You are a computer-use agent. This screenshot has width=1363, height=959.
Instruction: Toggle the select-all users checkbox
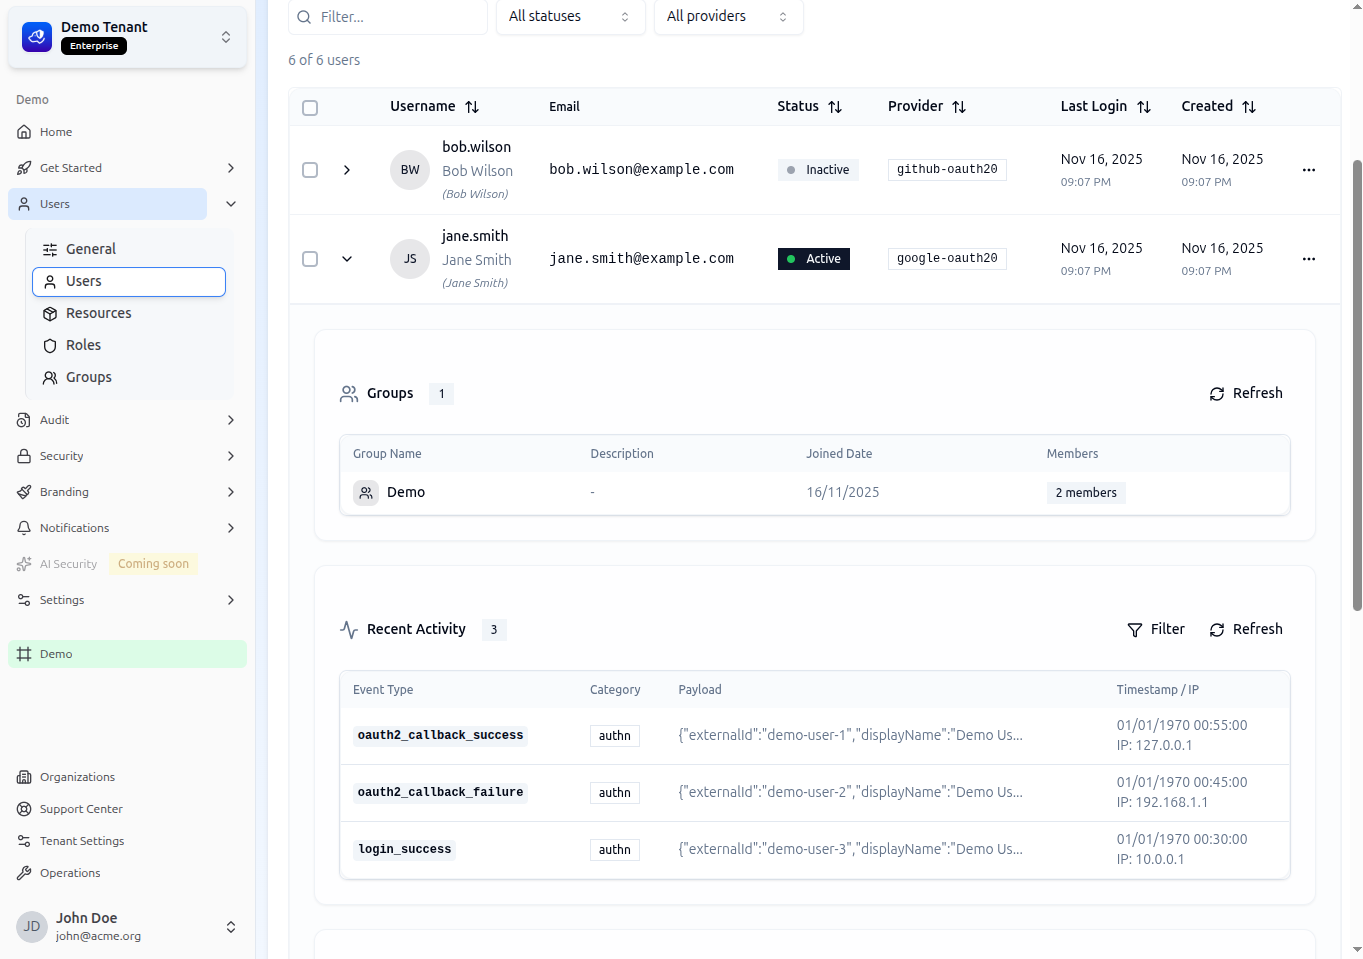click(310, 108)
